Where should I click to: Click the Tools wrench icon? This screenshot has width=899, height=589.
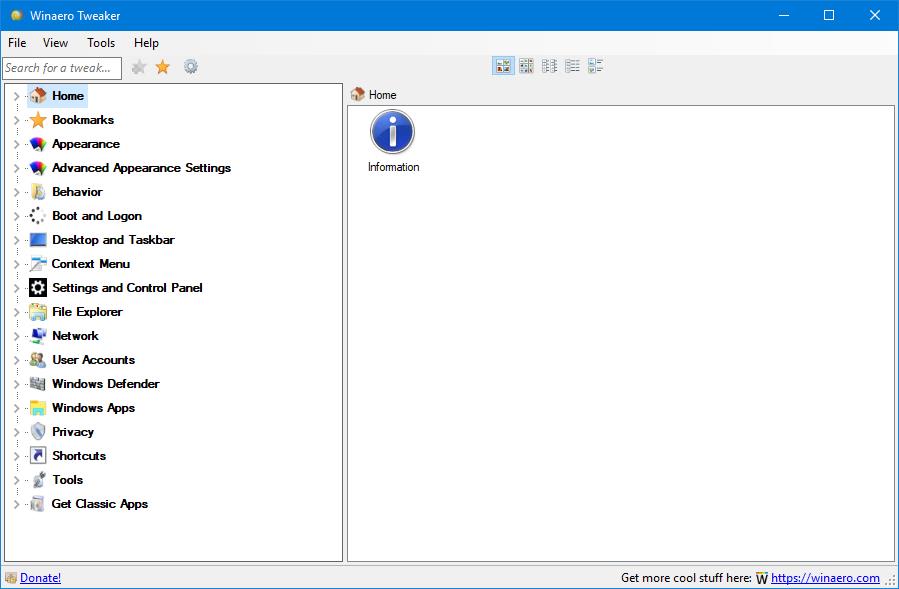[x=38, y=480]
